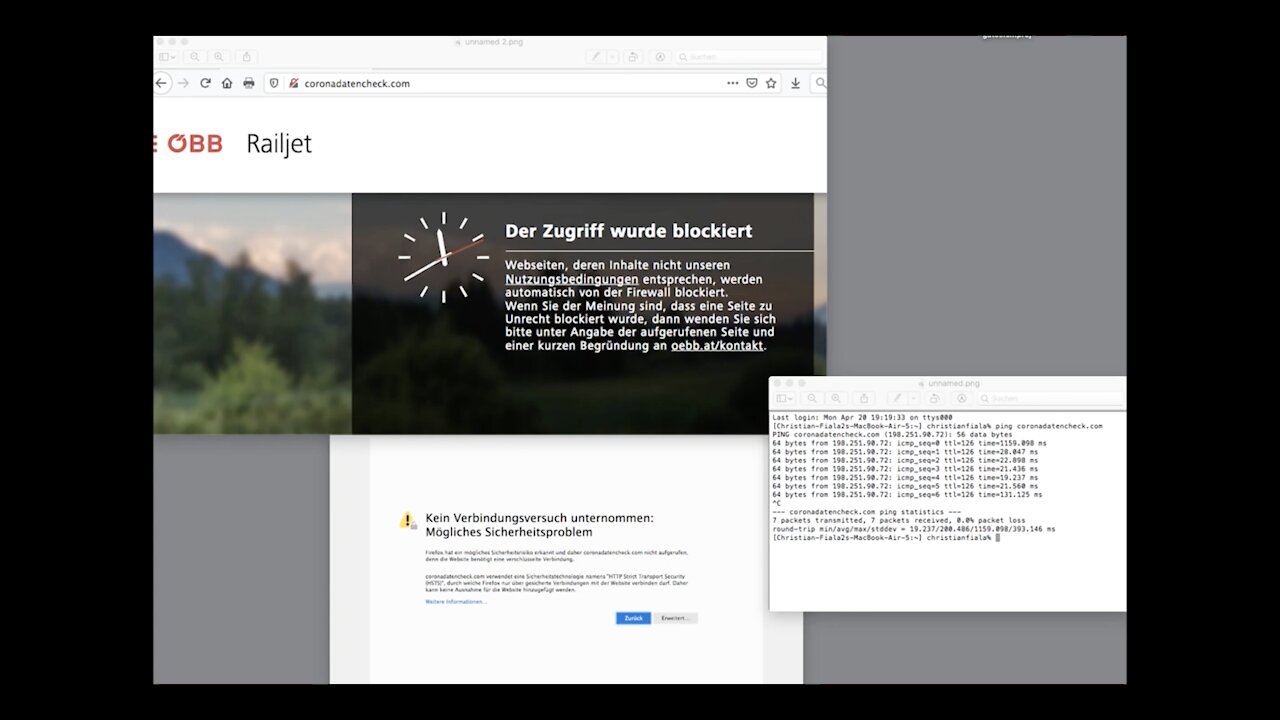Zoom out in the unnamed.png Preview window
The height and width of the screenshot is (720, 1280).
coord(812,398)
